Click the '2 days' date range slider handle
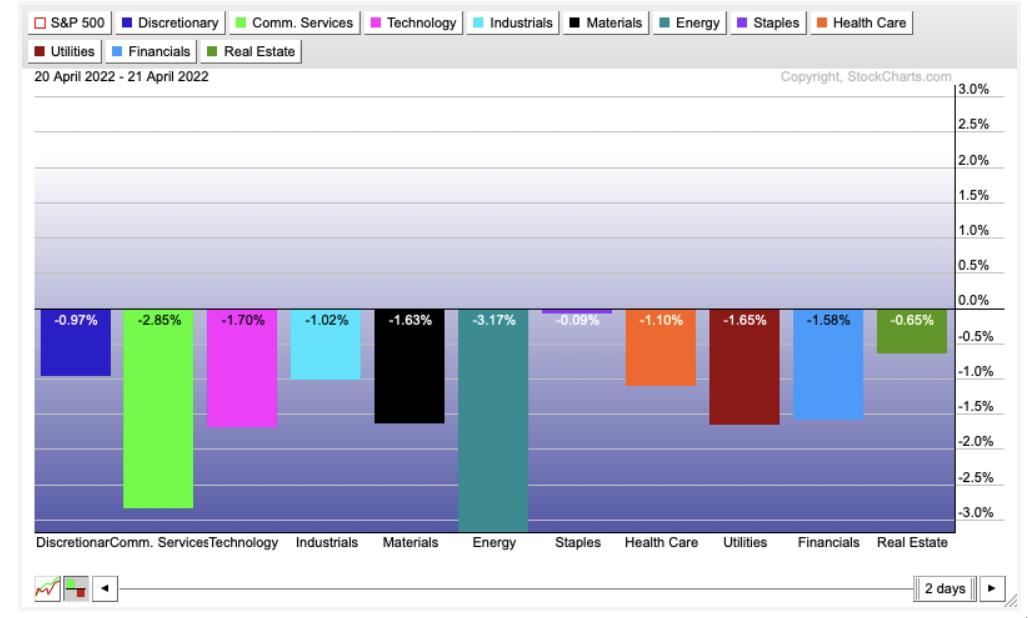Viewport: 1028px width, 618px height. click(x=944, y=588)
